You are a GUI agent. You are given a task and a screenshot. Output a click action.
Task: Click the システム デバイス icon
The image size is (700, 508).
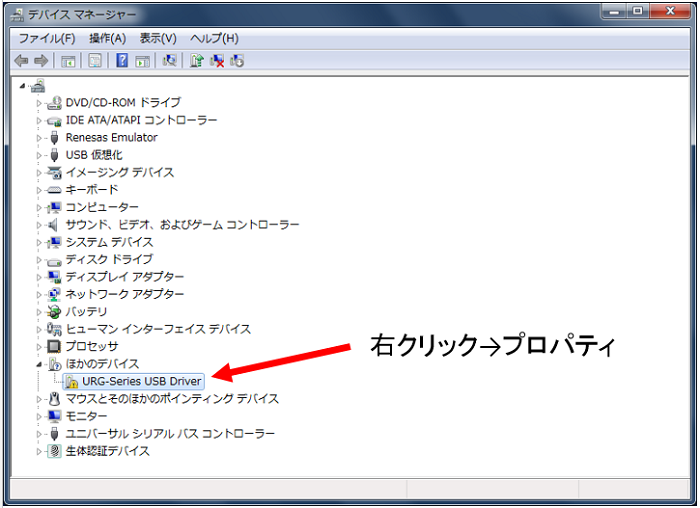point(54,242)
